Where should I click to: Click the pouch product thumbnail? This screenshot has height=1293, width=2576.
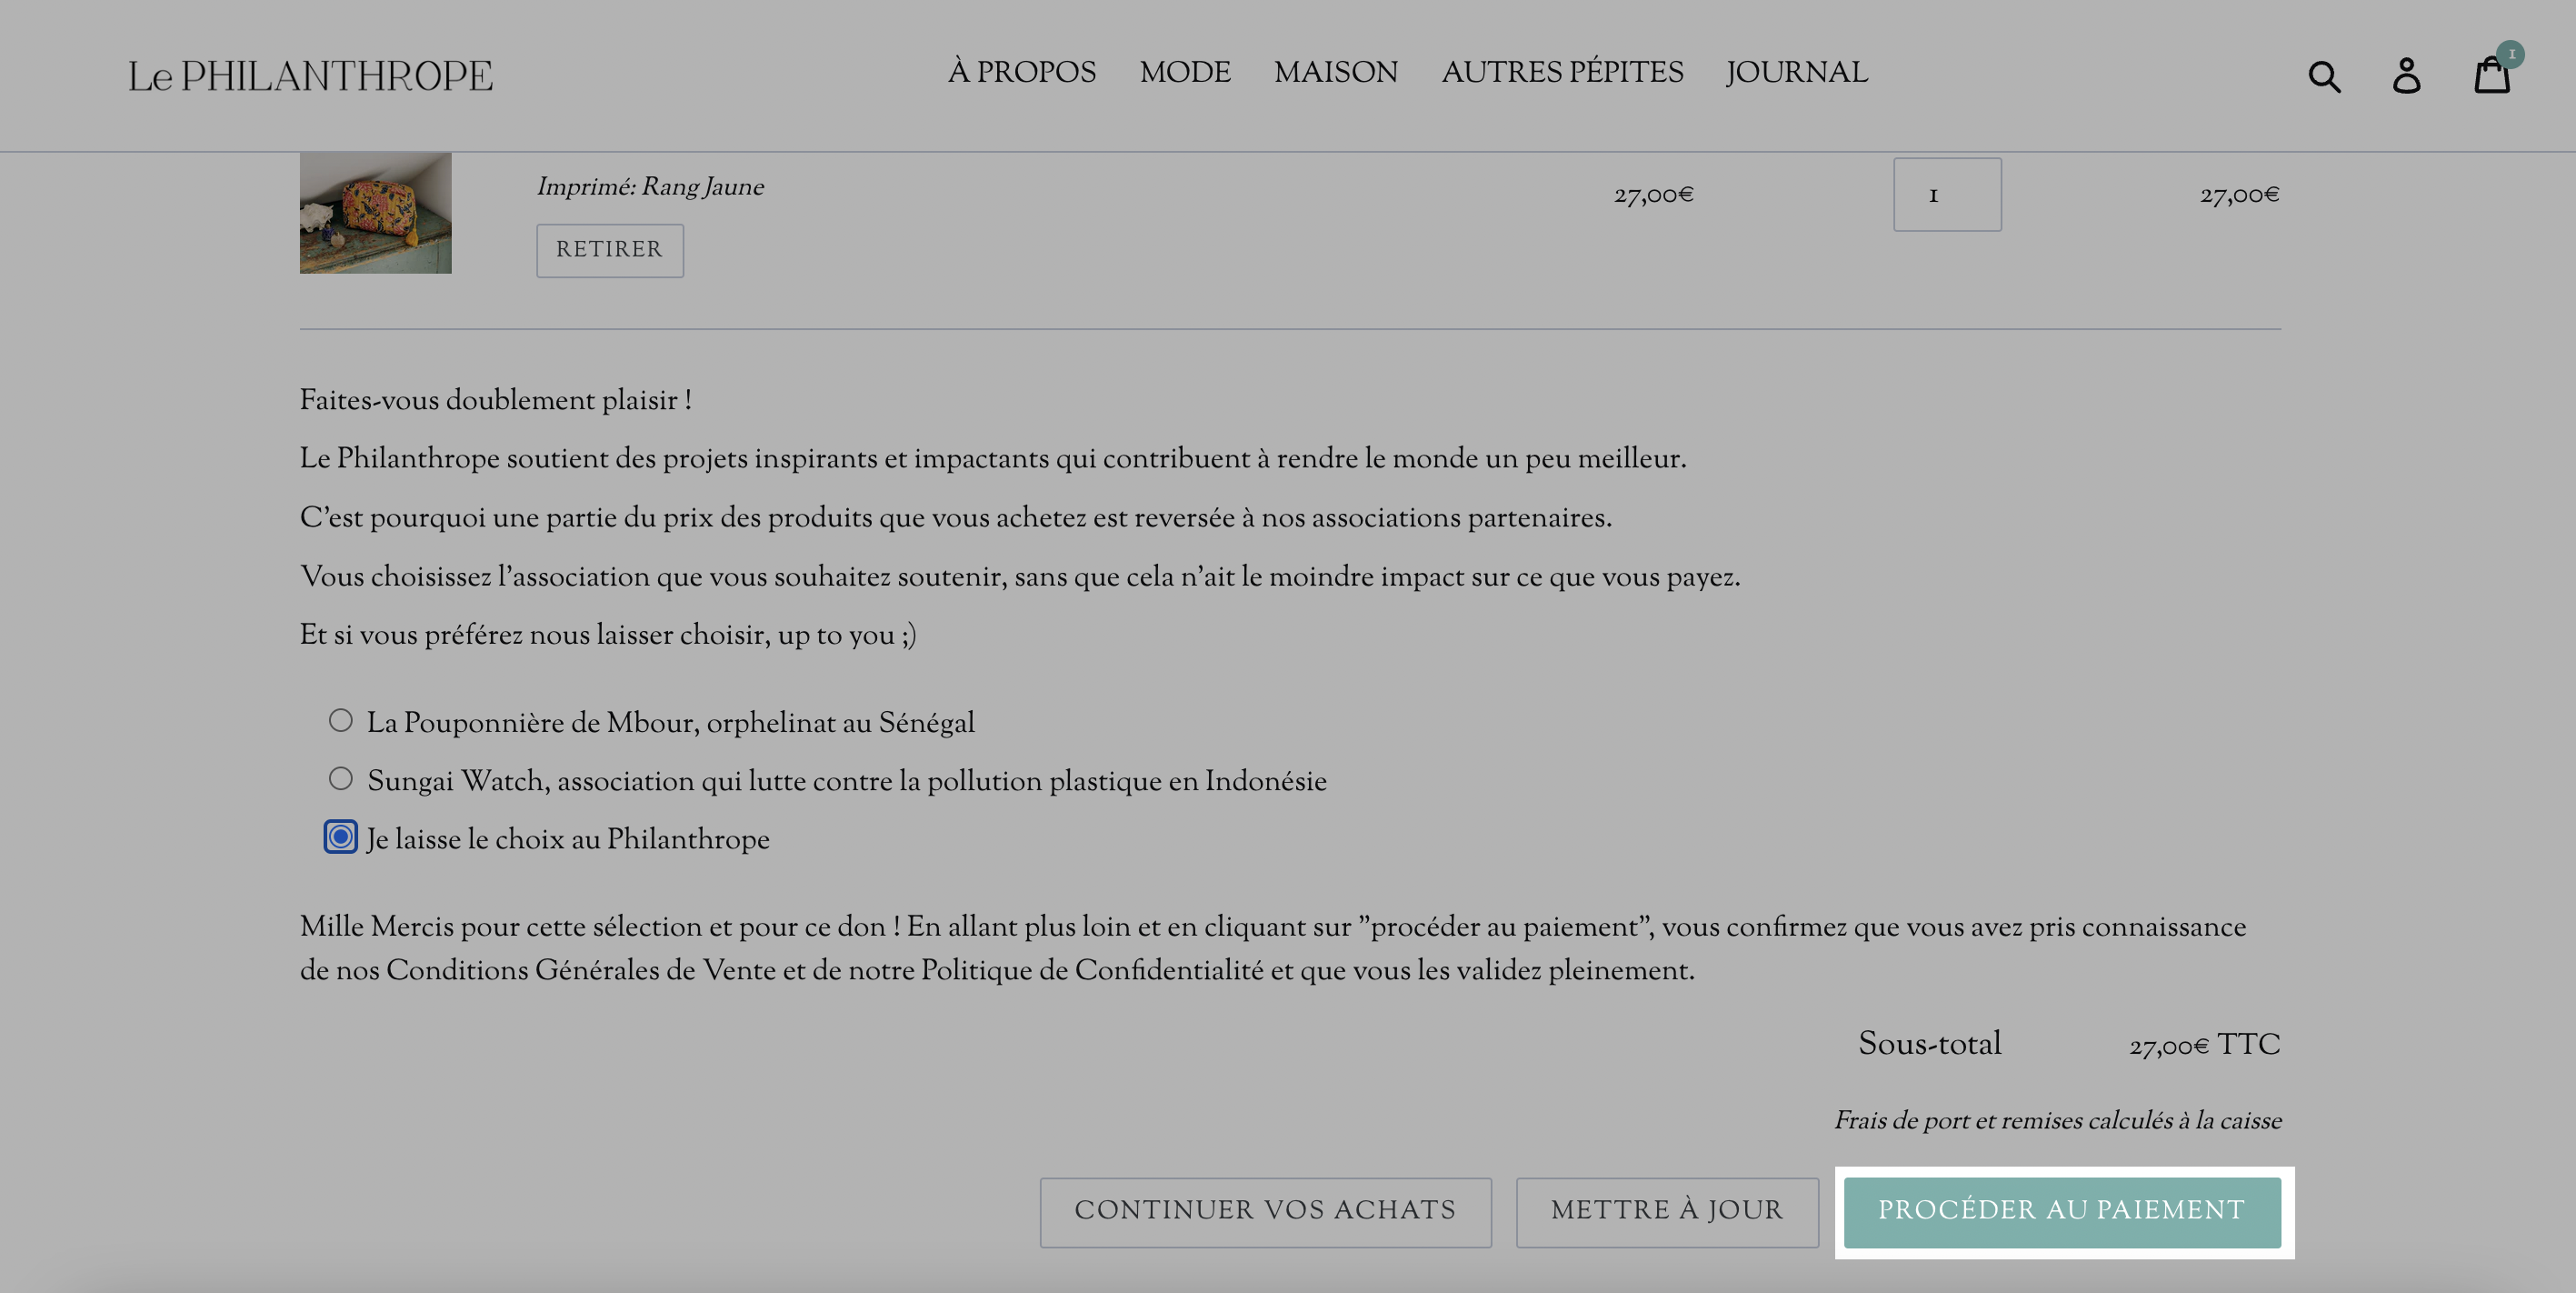(376, 213)
